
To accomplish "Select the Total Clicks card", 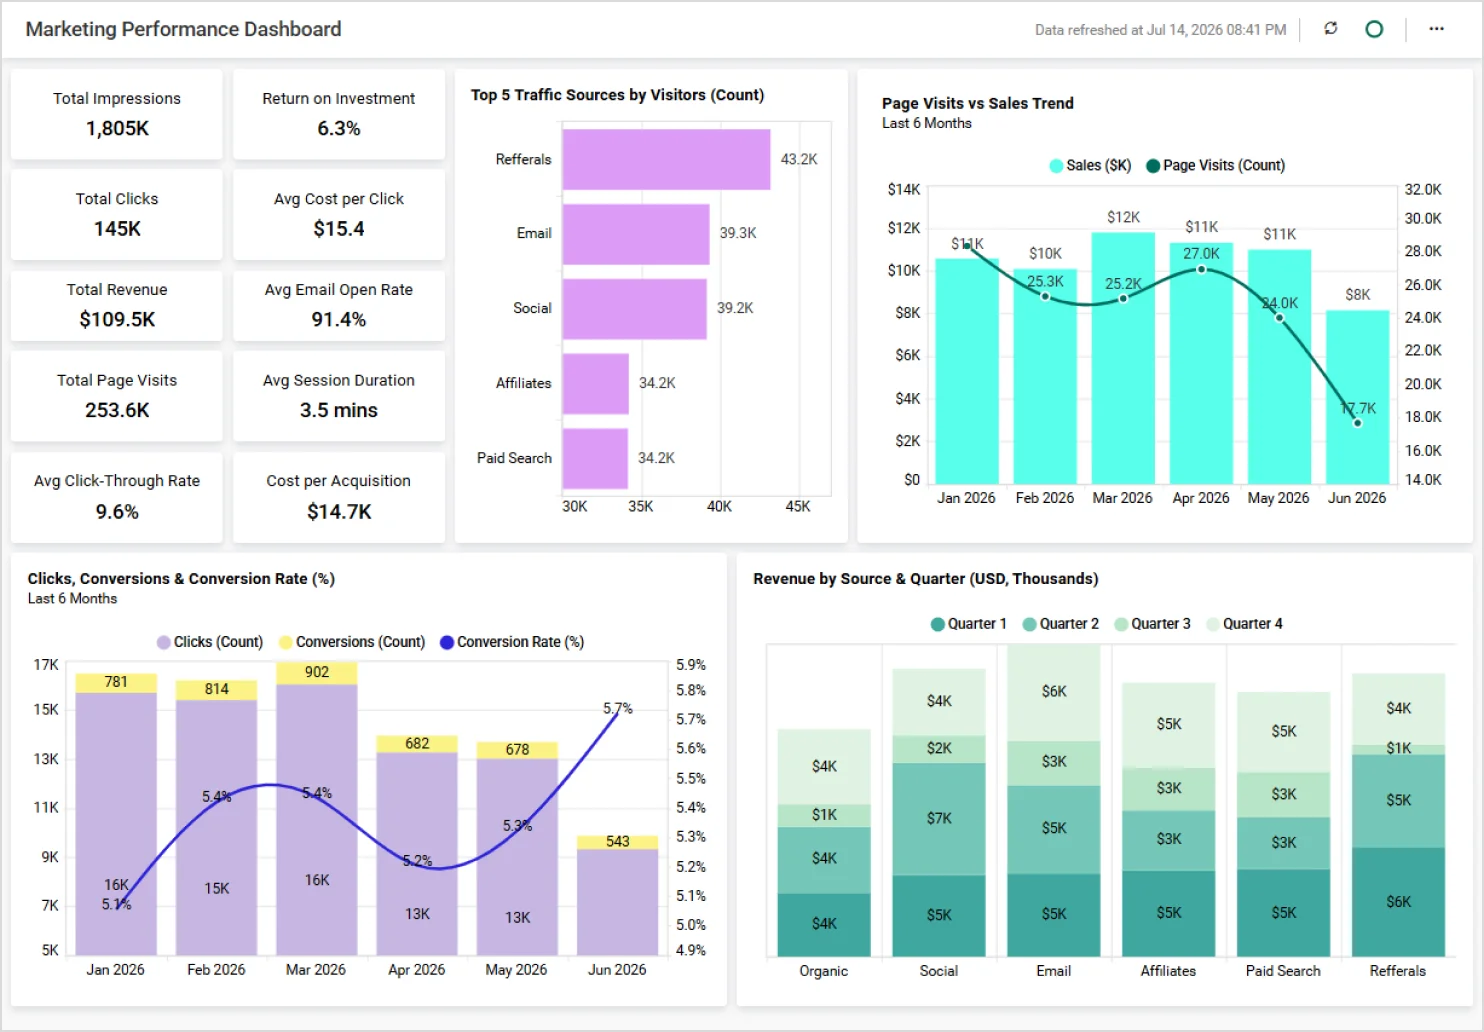I will click(x=117, y=214).
